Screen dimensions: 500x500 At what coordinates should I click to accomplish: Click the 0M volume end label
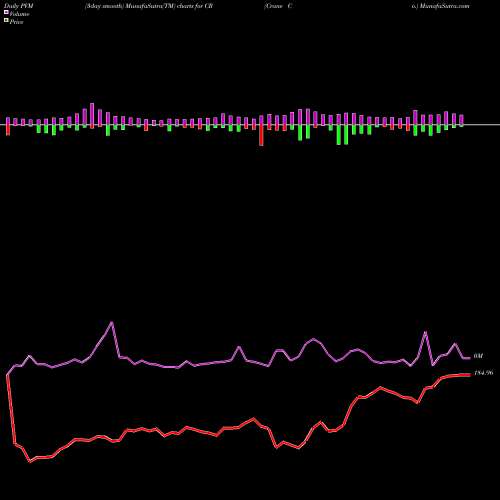tap(478, 356)
